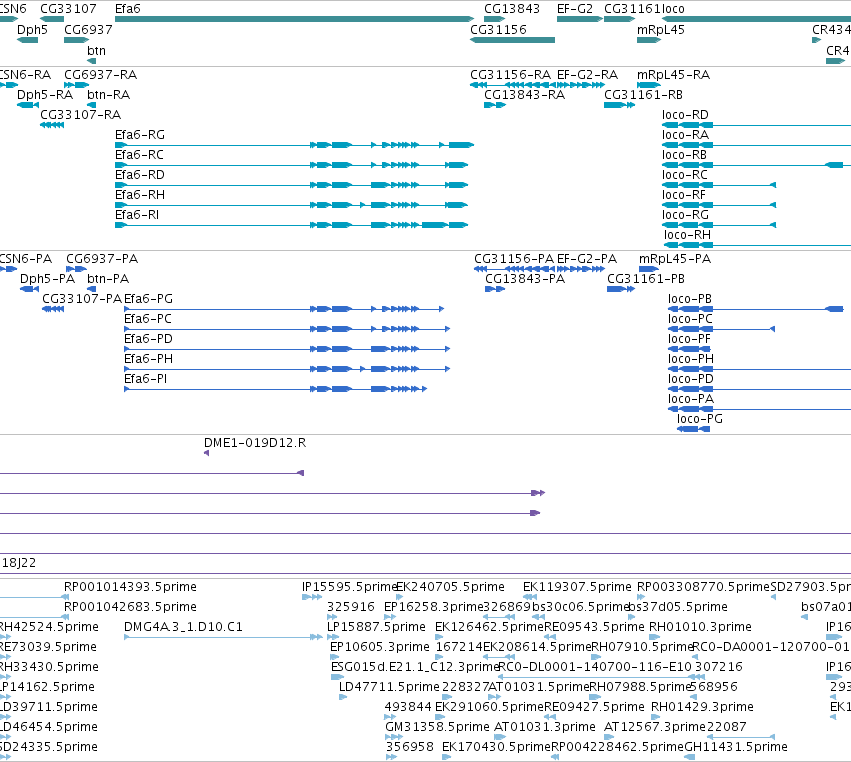Click EST LD47711.5prime
This screenshot has height=762, width=851.
tap(389, 687)
